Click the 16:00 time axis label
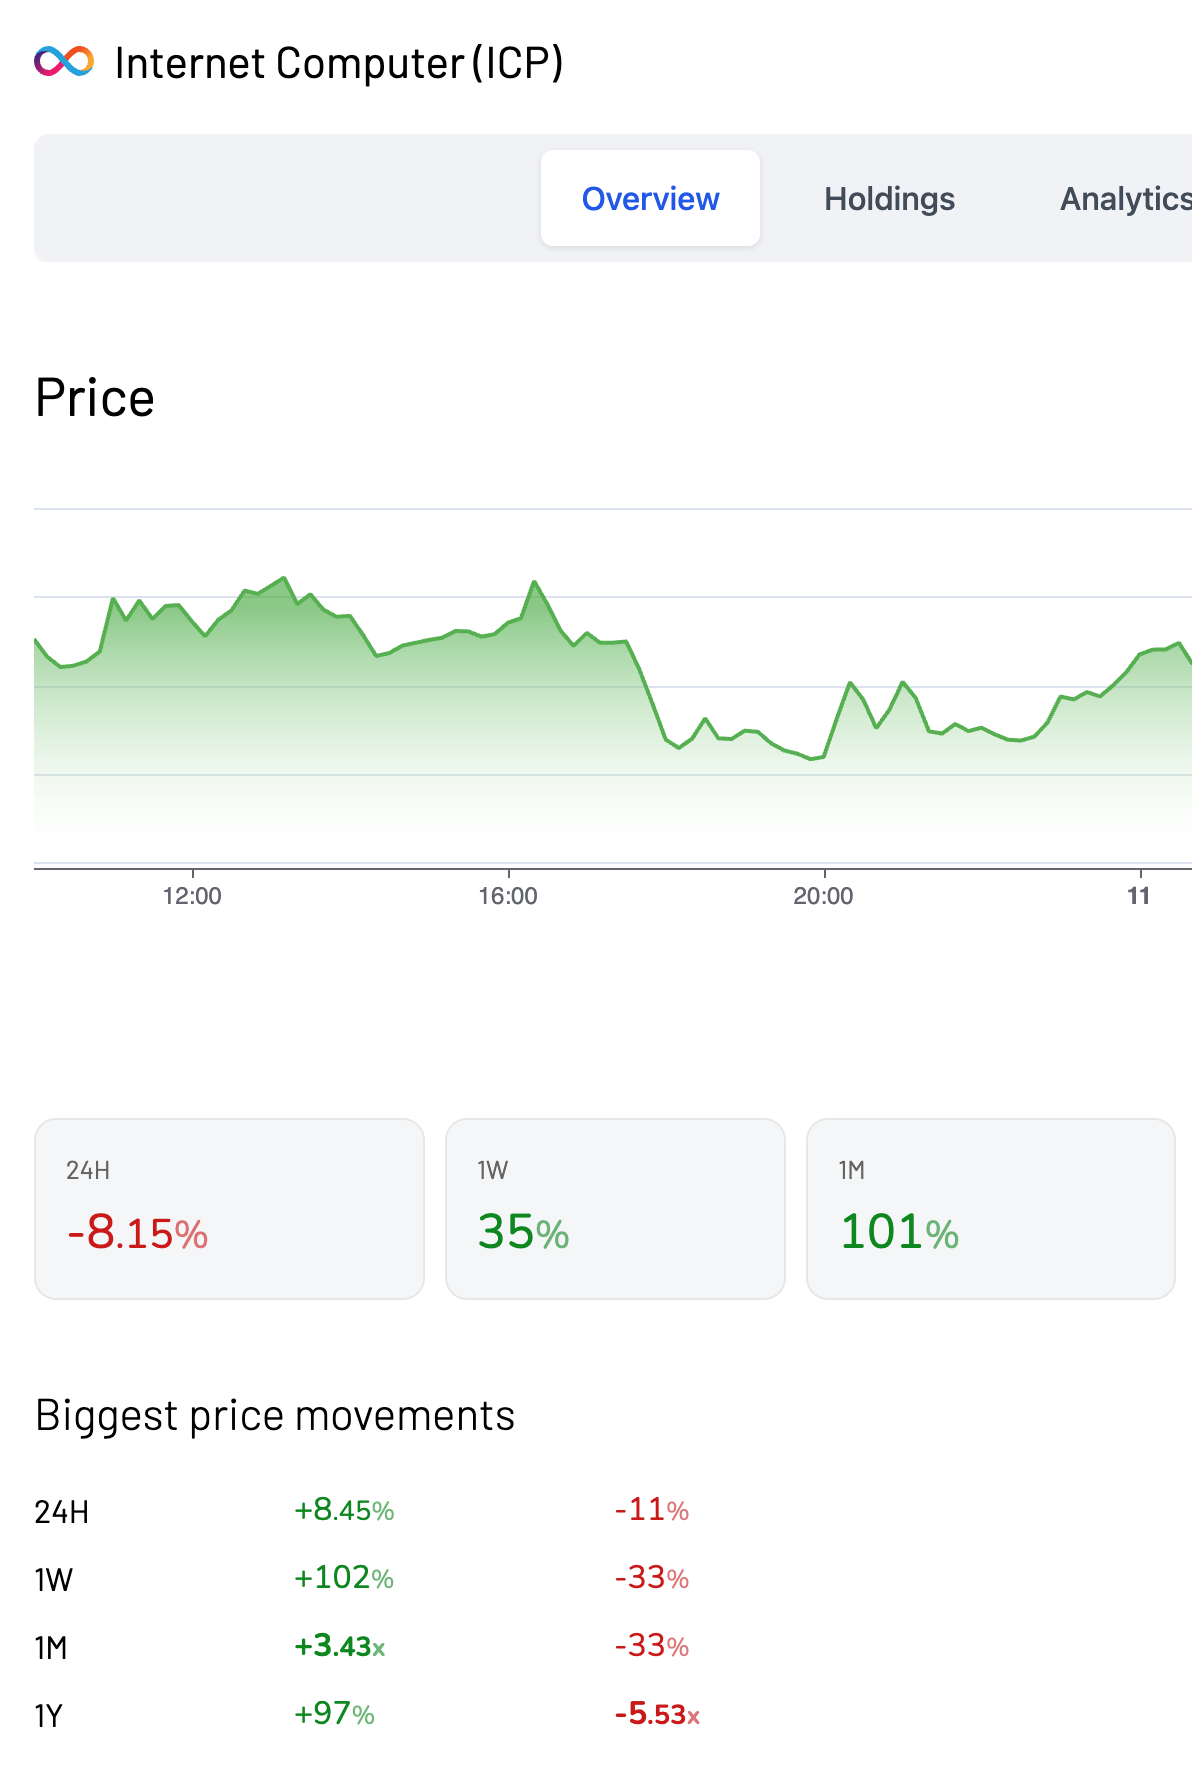Image resolution: width=1192 pixels, height=1766 pixels. pos(508,896)
